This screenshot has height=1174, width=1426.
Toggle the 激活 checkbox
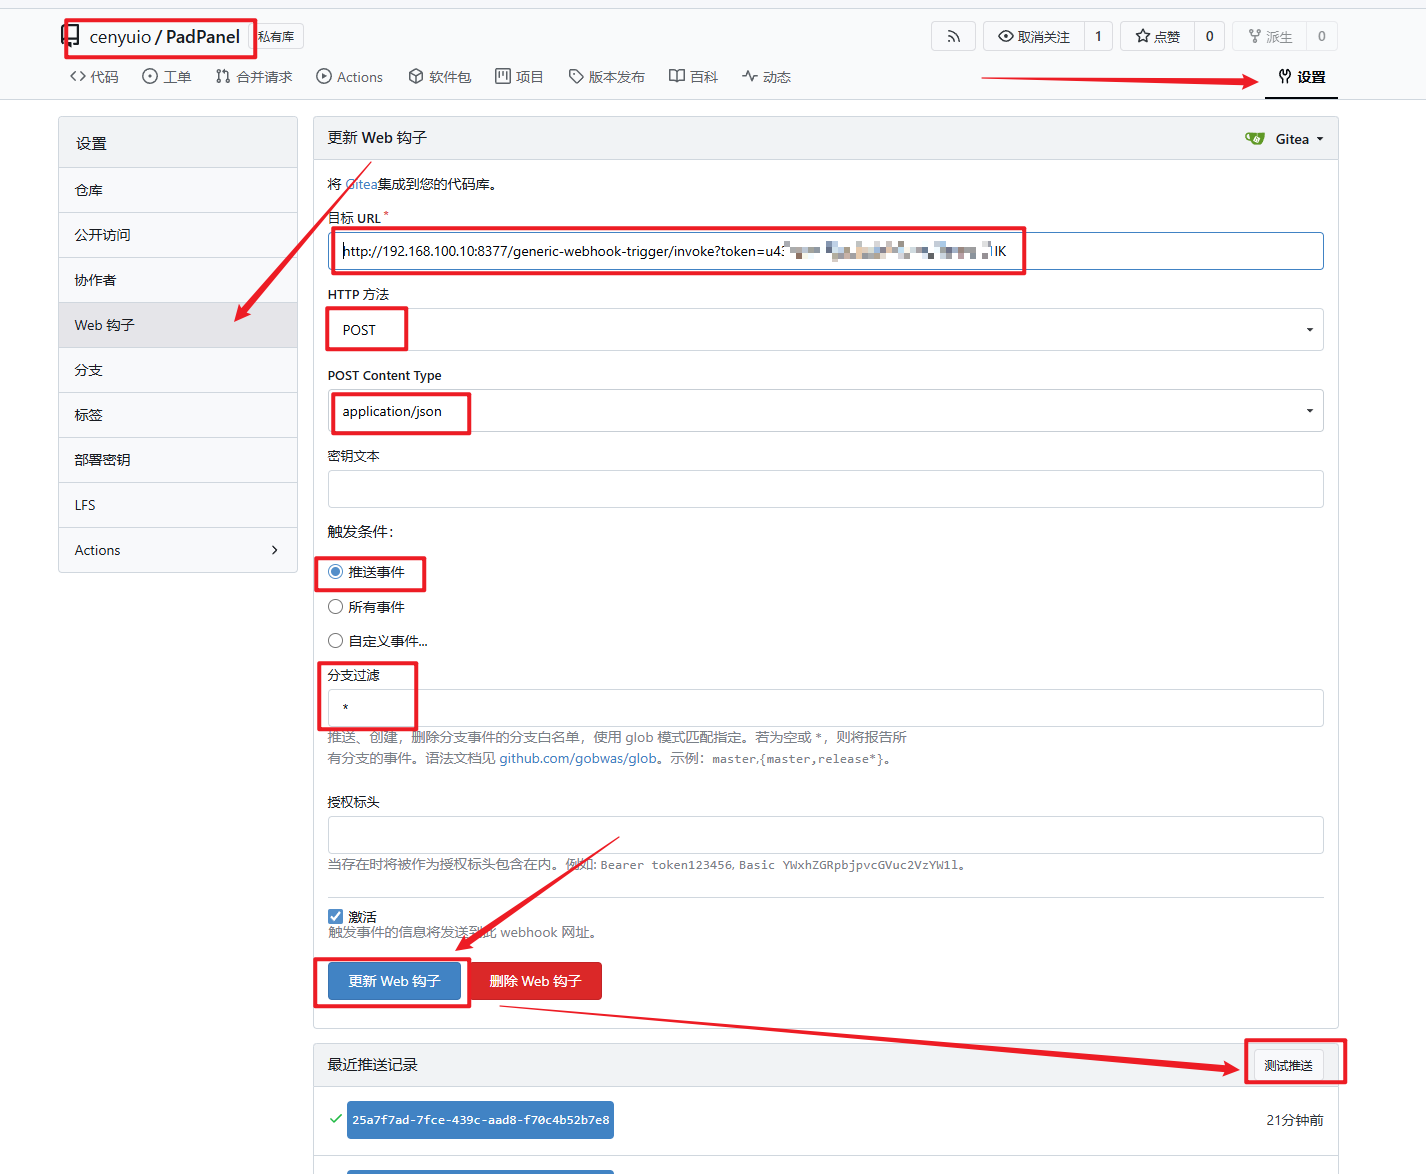336,916
